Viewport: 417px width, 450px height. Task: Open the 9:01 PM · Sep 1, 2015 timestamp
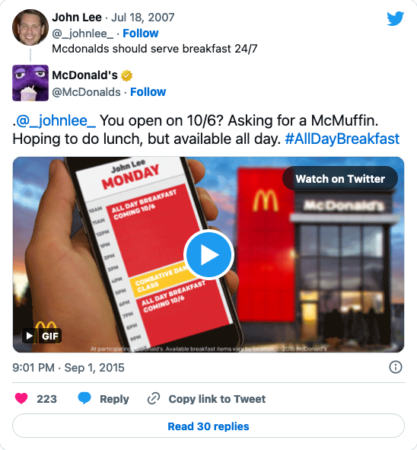click(68, 368)
